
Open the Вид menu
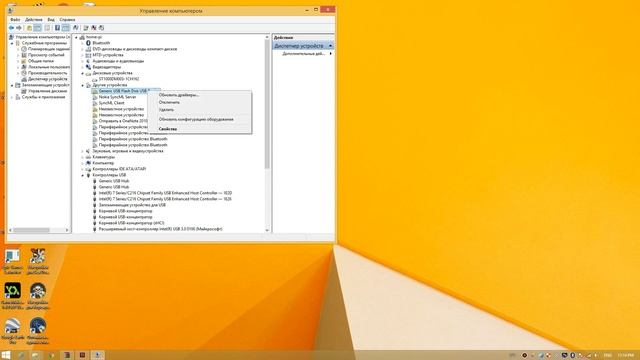(x=51, y=19)
